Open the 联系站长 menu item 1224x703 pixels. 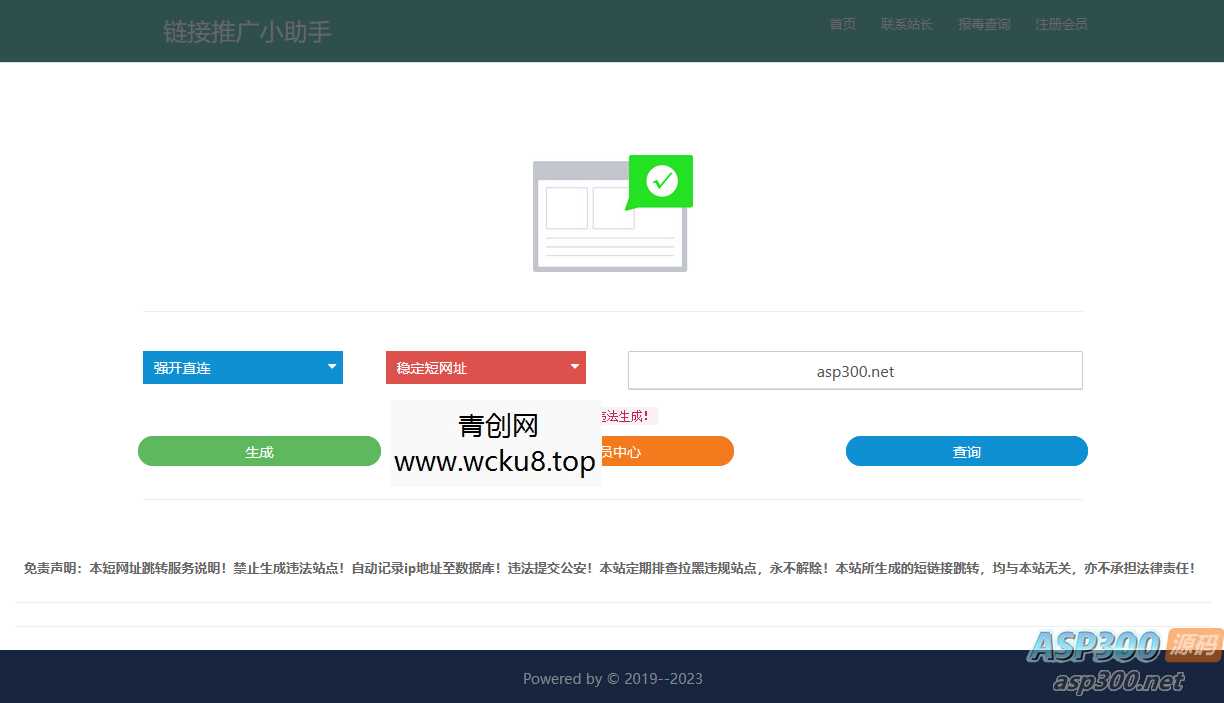(x=906, y=24)
